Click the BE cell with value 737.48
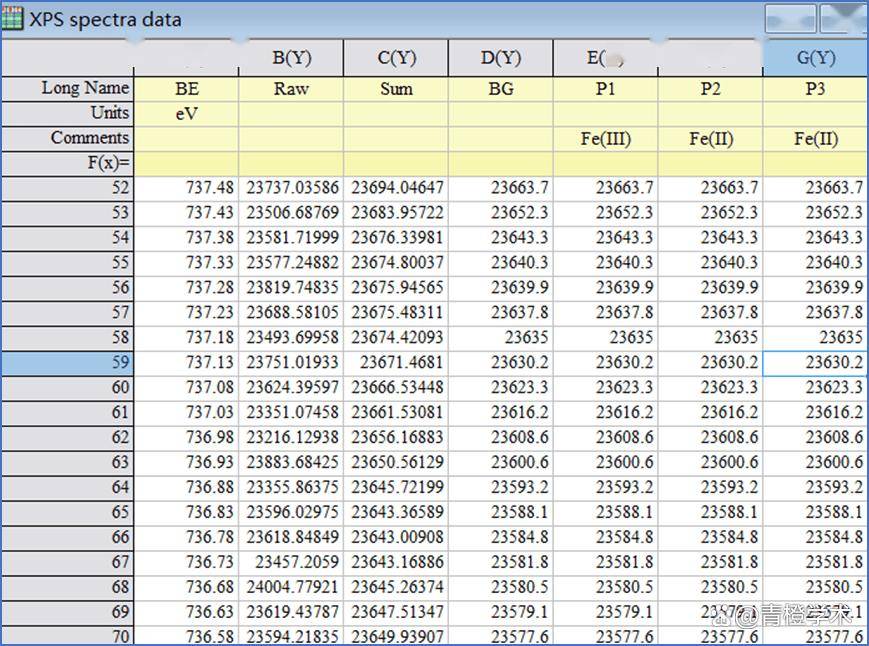This screenshot has width=869, height=646. point(187,188)
